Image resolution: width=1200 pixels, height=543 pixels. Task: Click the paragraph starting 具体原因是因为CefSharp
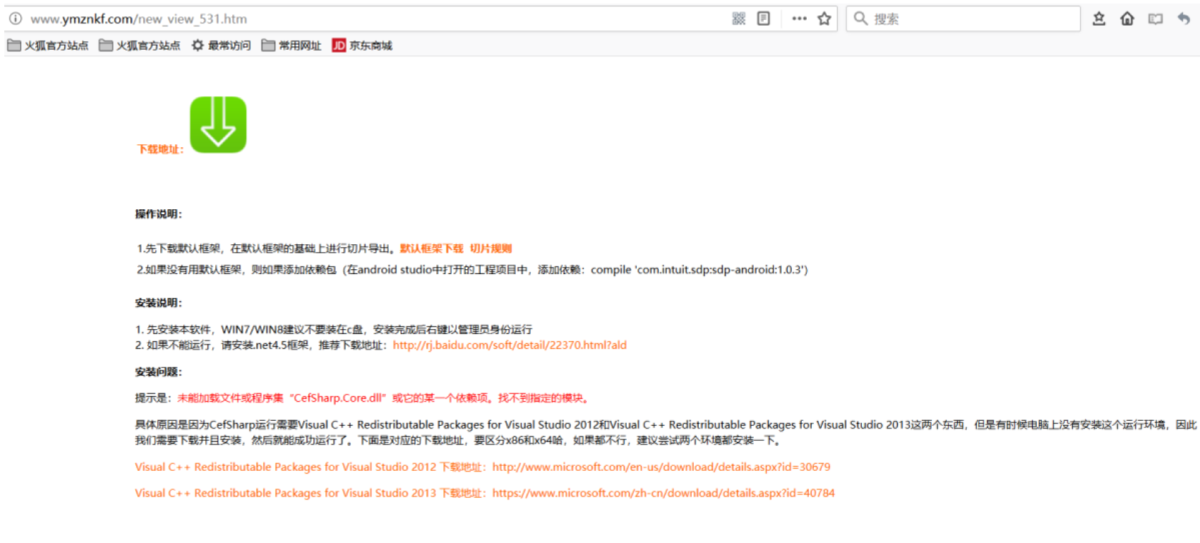coord(666,432)
